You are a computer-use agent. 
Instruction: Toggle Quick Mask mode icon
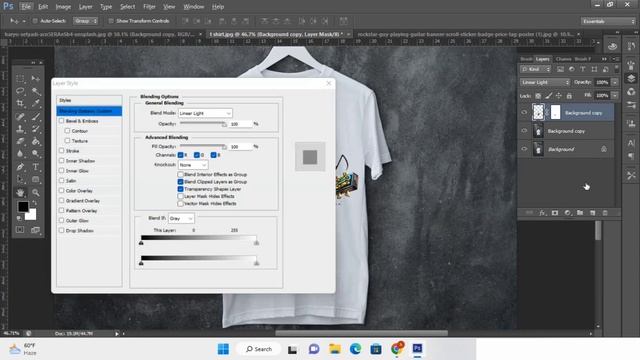pyautogui.click(x=20, y=230)
